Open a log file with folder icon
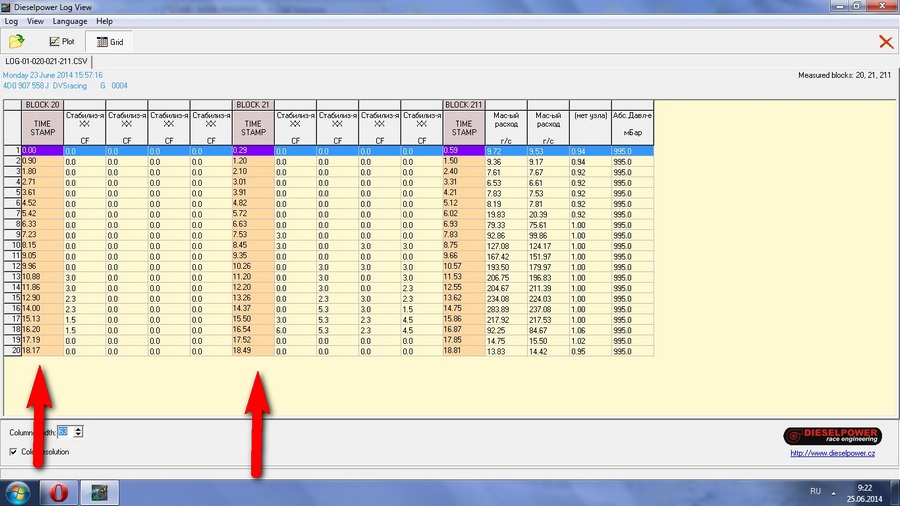This screenshot has height=506, width=900. (17, 42)
